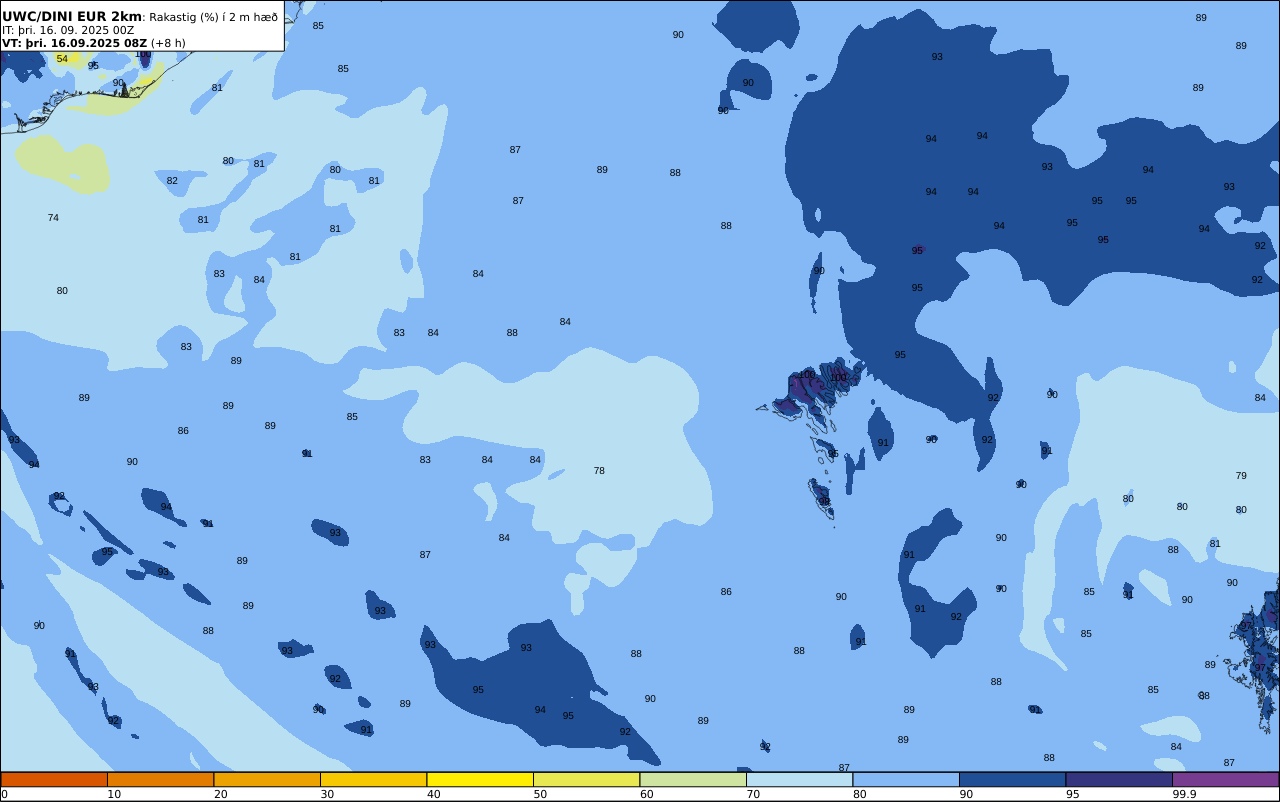
Task: Click the "79" humidity value on the map
Action: point(1241,476)
